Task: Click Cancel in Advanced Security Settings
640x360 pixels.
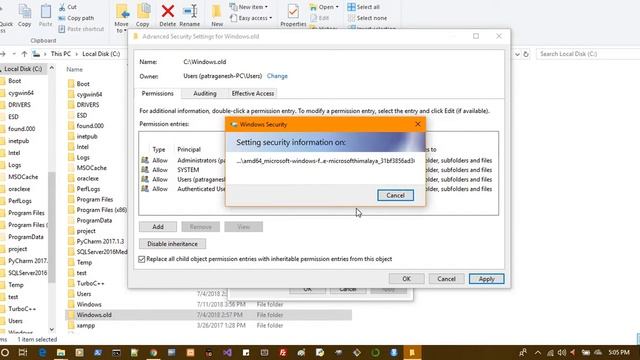Action: click(446, 279)
